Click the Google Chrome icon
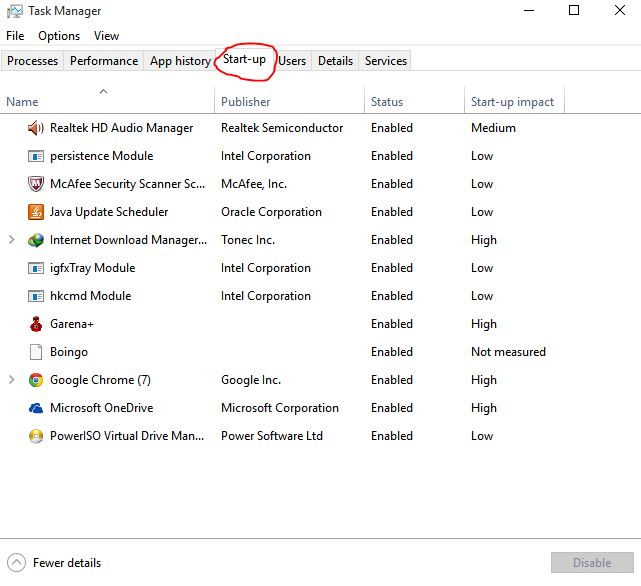This screenshot has height=586, width=641. [x=36, y=380]
